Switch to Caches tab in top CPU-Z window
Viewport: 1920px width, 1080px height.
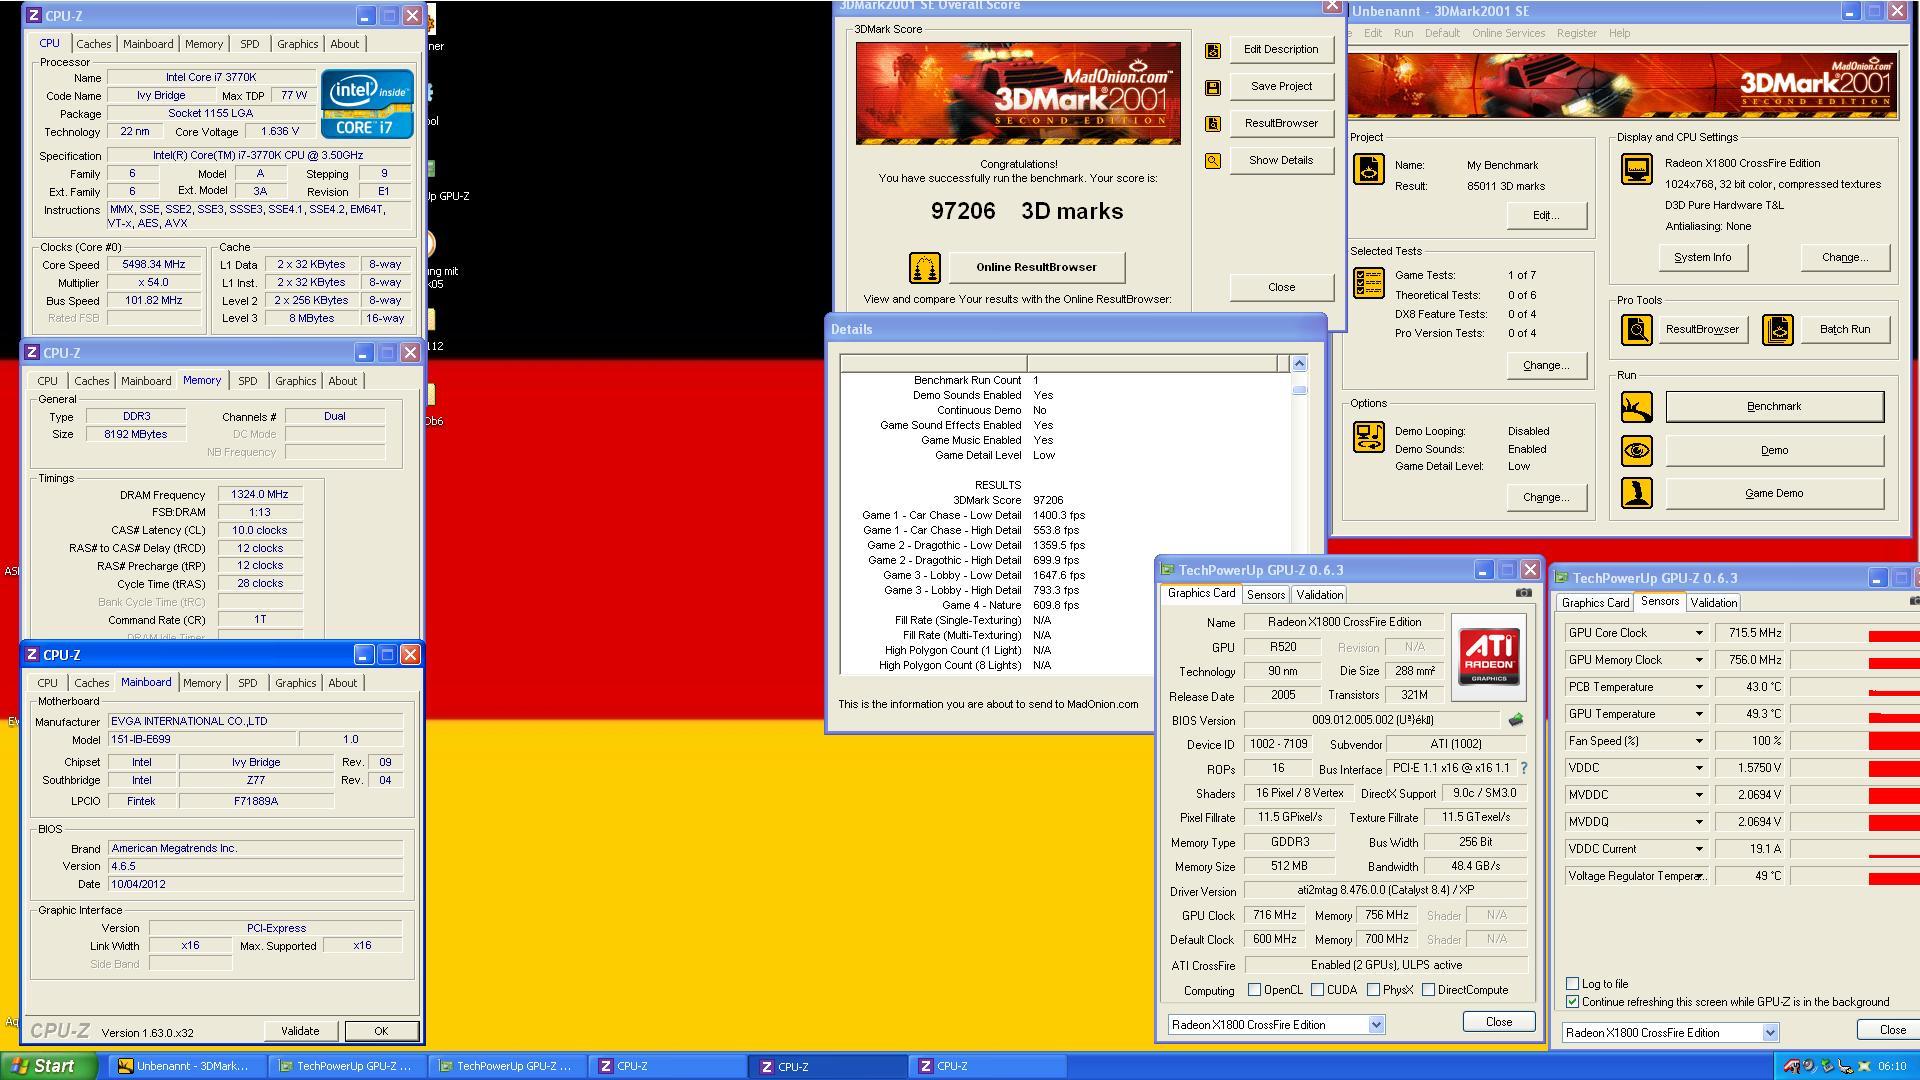[93, 44]
